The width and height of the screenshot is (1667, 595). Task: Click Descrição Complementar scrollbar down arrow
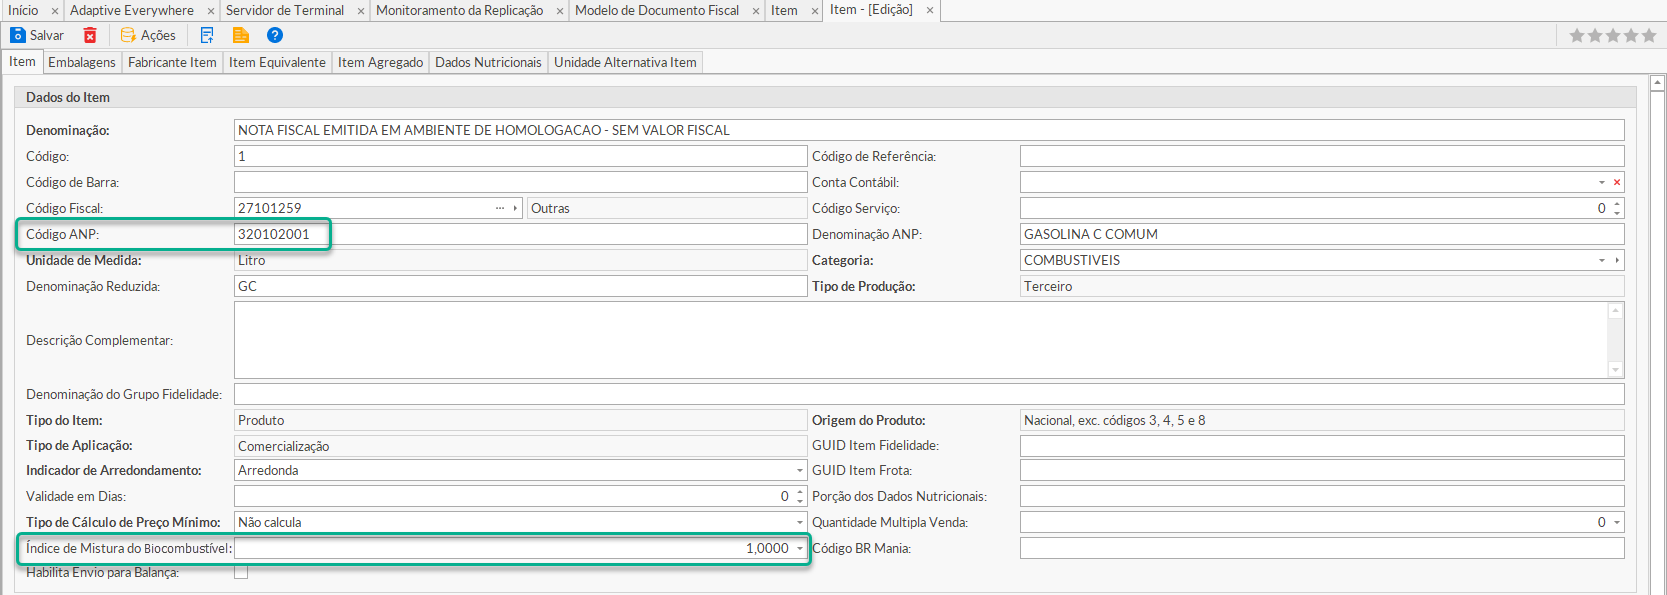[1615, 370]
